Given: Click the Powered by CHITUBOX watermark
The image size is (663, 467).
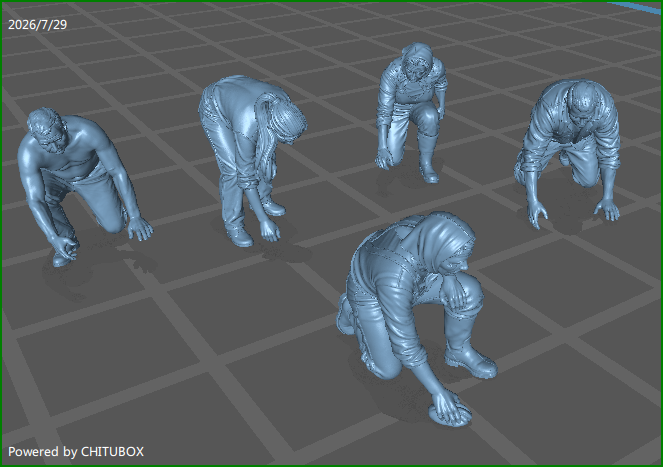Looking at the screenshot, I should point(76,452).
